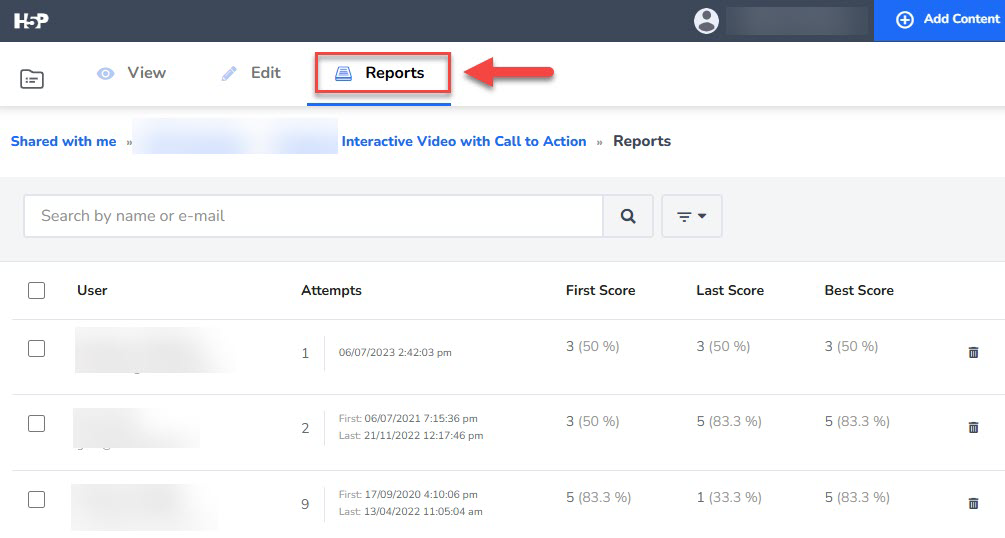Click the attempts count 9
Image resolution: width=1005 pixels, height=538 pixels.
(x=305, y=504)
